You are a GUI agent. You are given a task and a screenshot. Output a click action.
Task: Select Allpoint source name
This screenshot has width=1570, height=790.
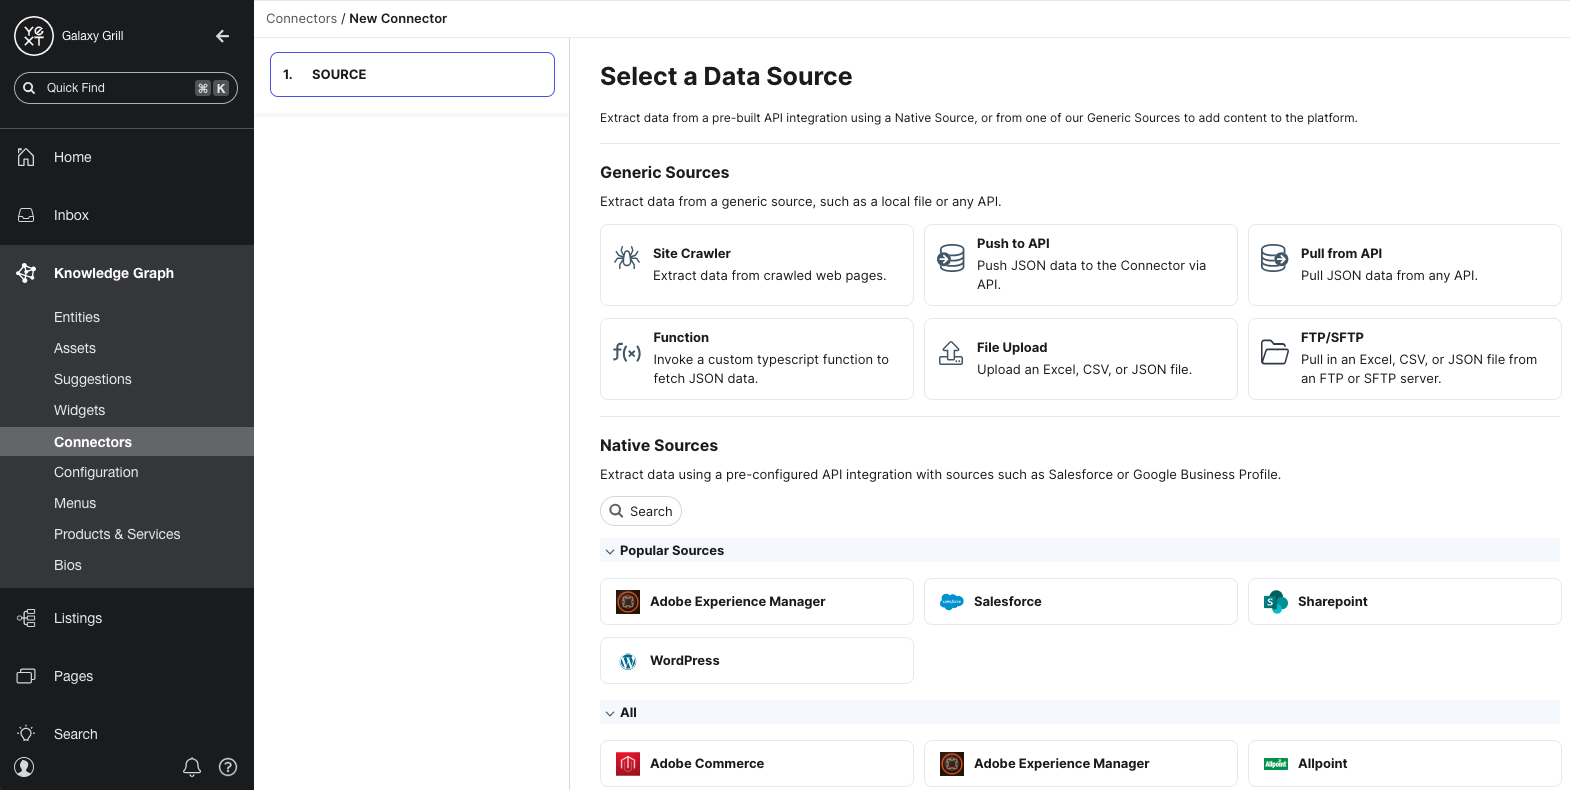point(1323,763)
